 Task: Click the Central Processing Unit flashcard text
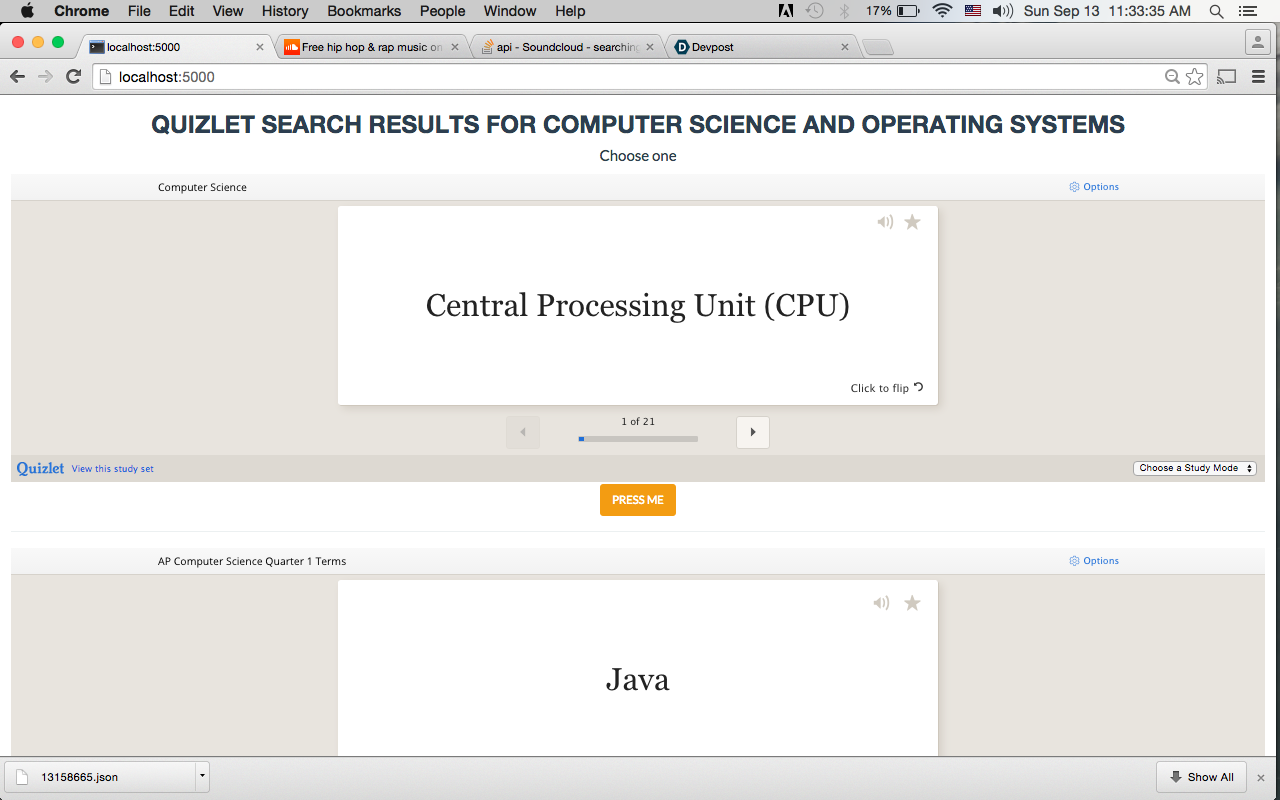point(638,305)
